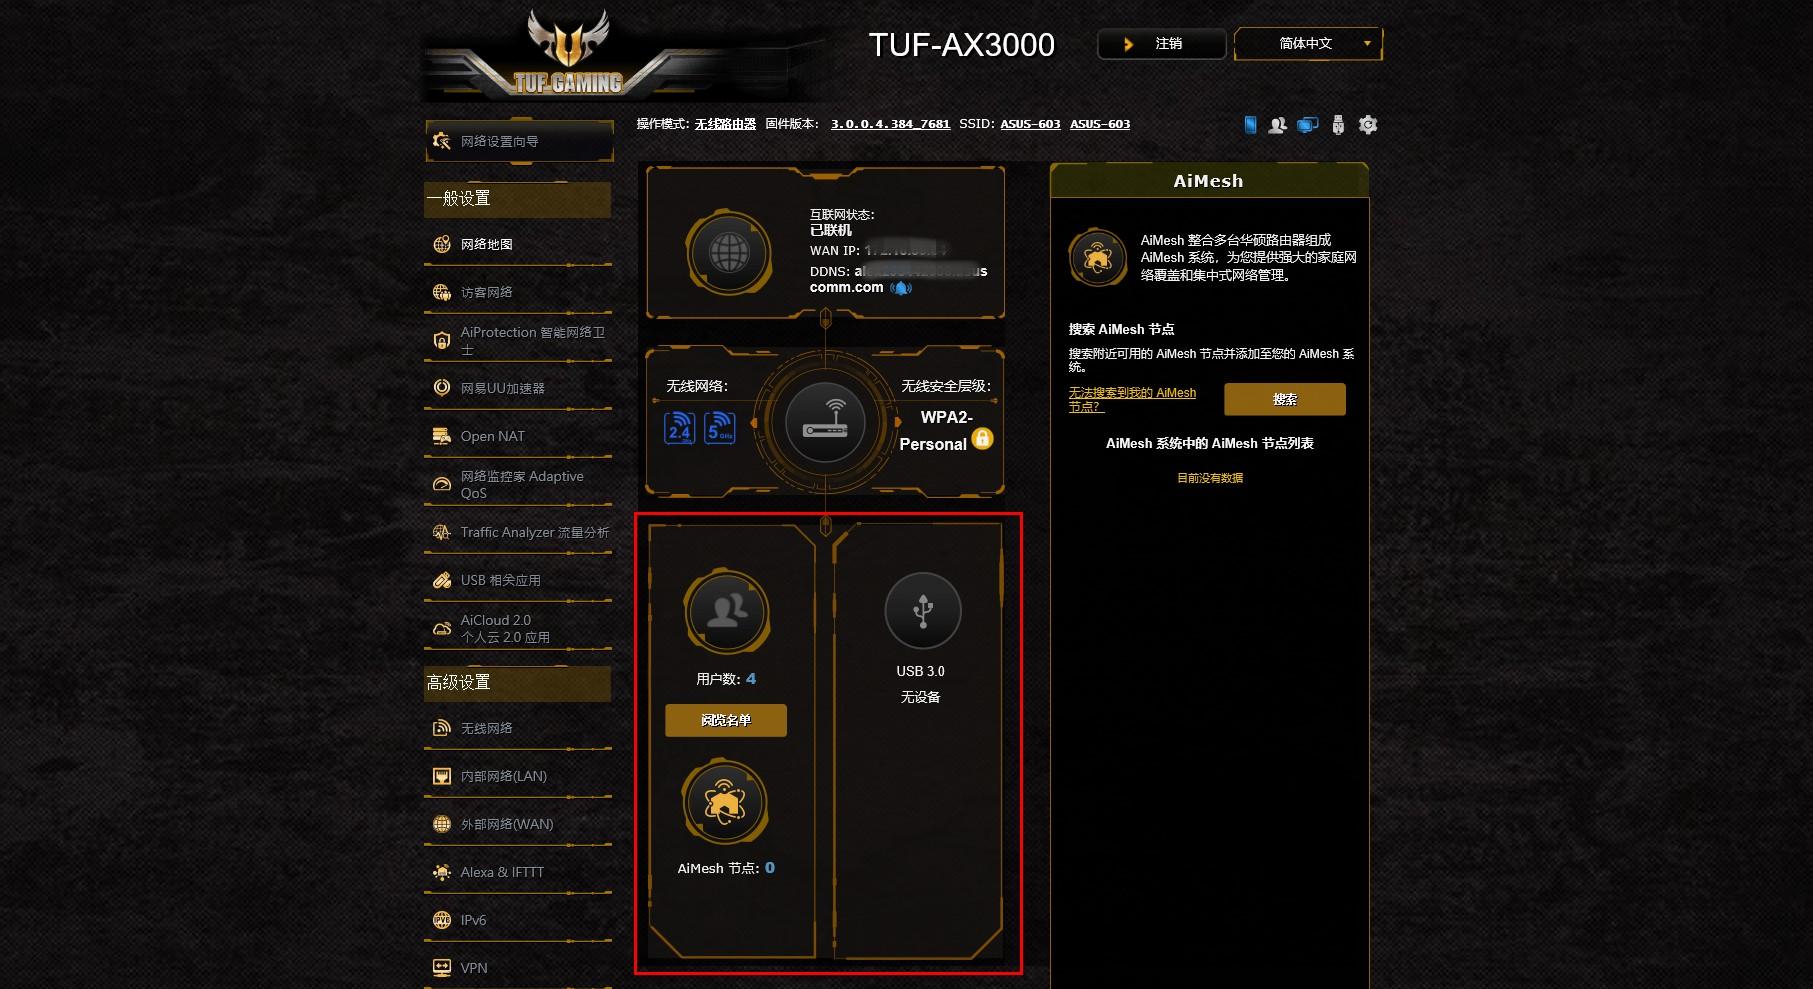Click the 注销 logout button

(x=1161, y=44)
